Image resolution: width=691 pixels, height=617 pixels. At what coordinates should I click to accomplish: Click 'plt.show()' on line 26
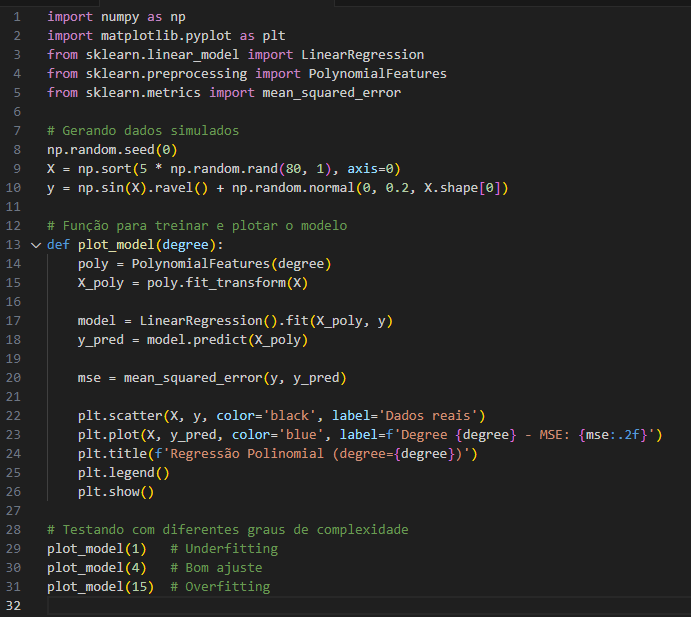coord(116,492)
